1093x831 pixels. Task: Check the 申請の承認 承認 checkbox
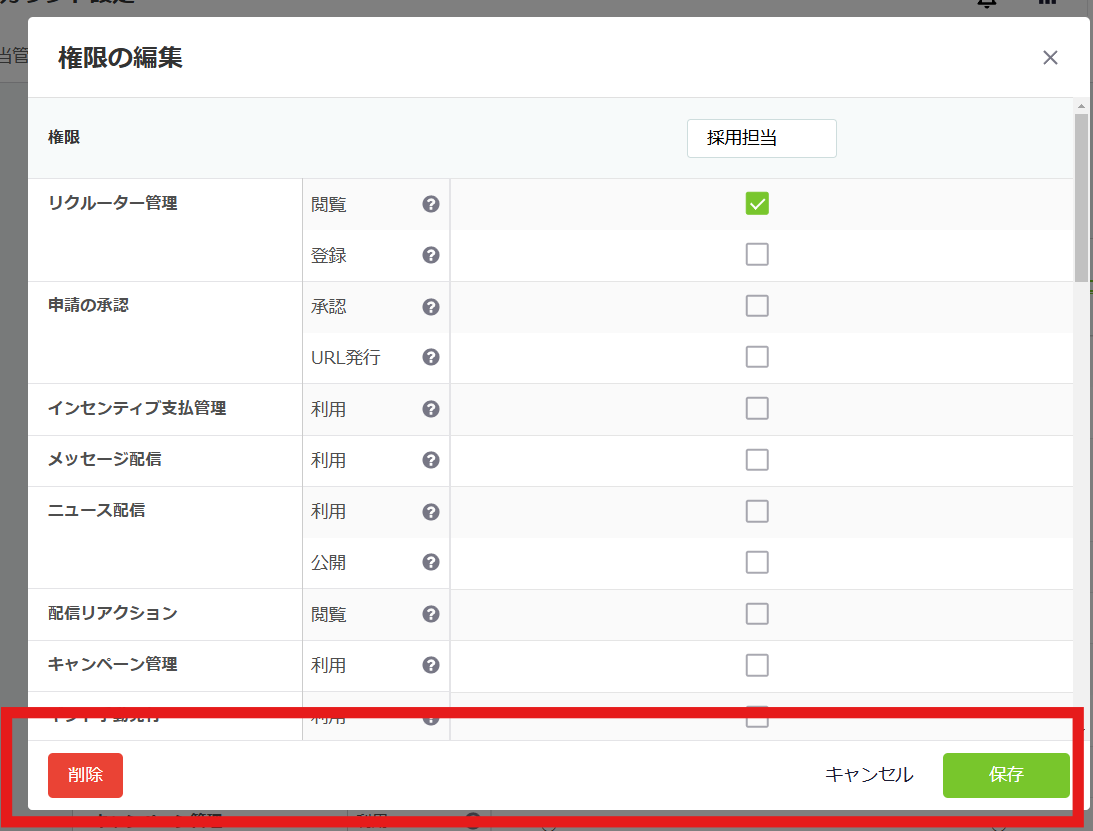757,305
